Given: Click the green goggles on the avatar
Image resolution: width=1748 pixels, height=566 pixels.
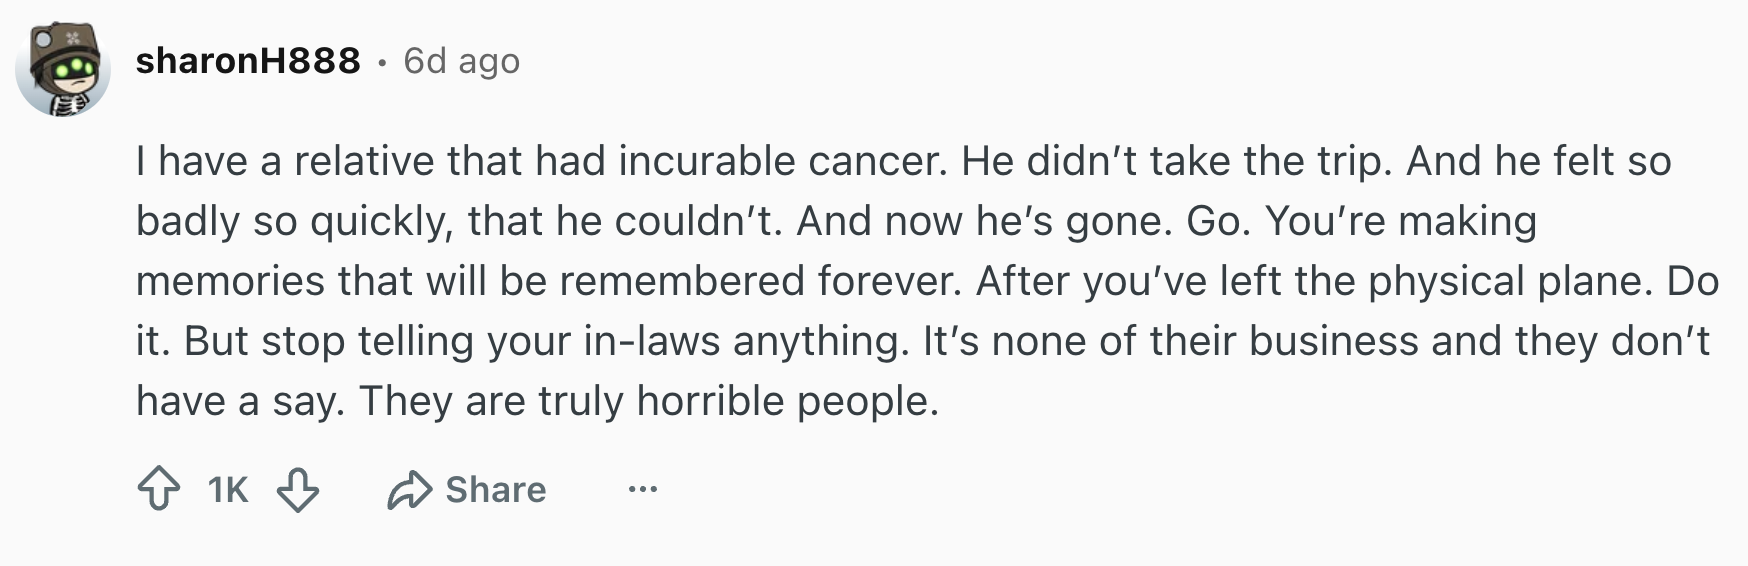Looking at the screenshot, I should [x=77, y=68].
